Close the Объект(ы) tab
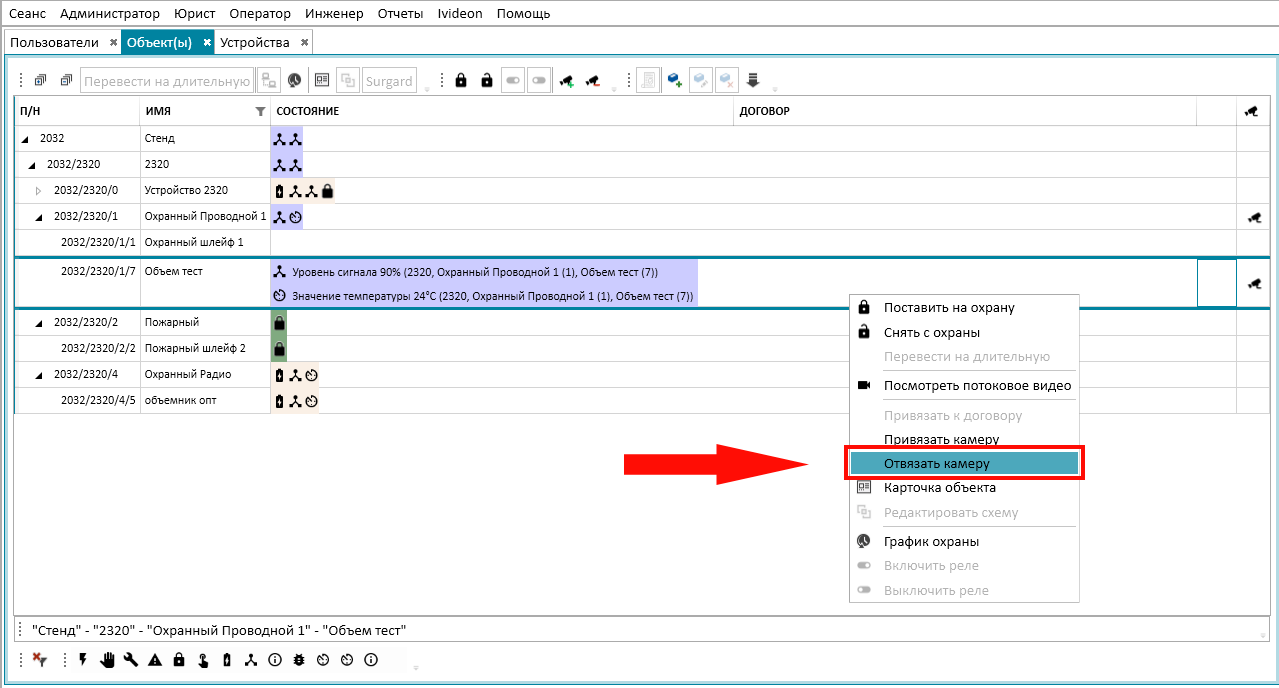 (x=207, y=43)
